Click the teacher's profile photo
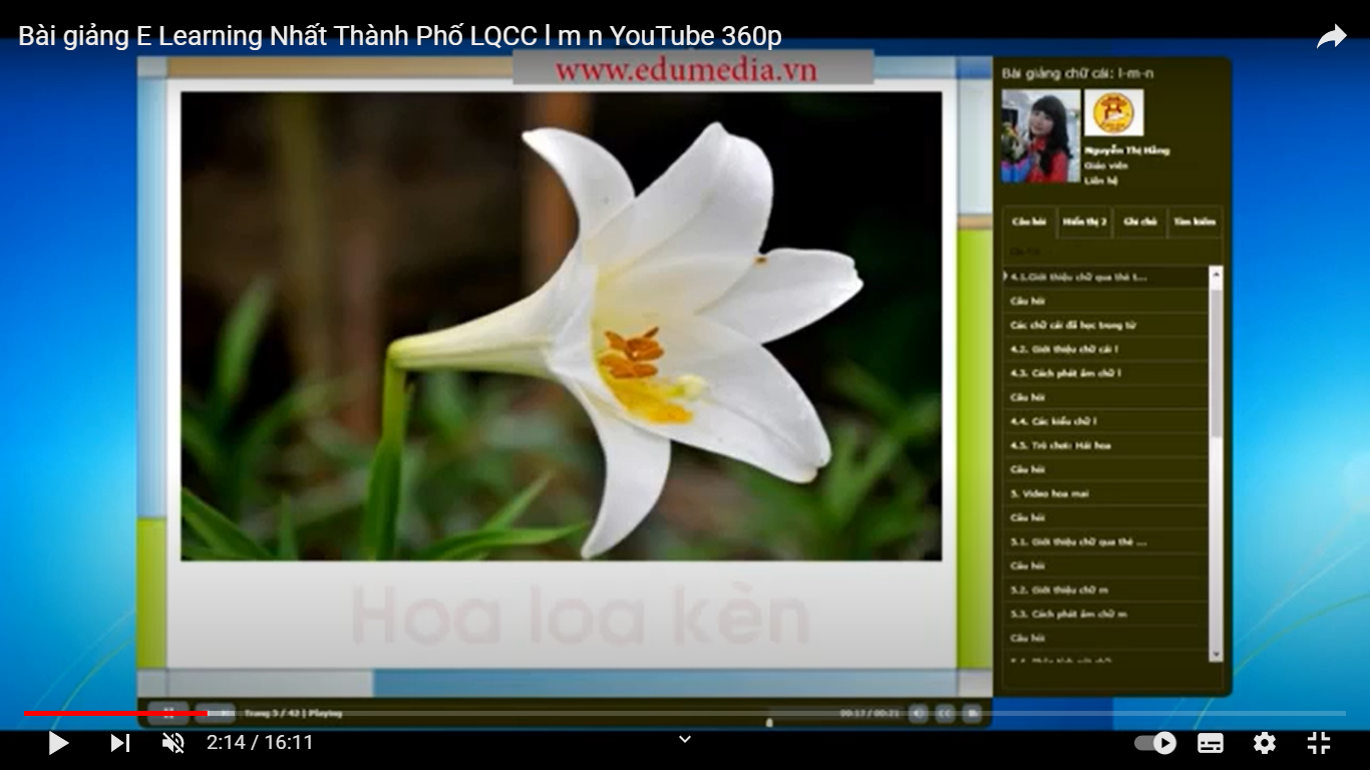This screenshot has width=1370, height=770. [1041, 136]
